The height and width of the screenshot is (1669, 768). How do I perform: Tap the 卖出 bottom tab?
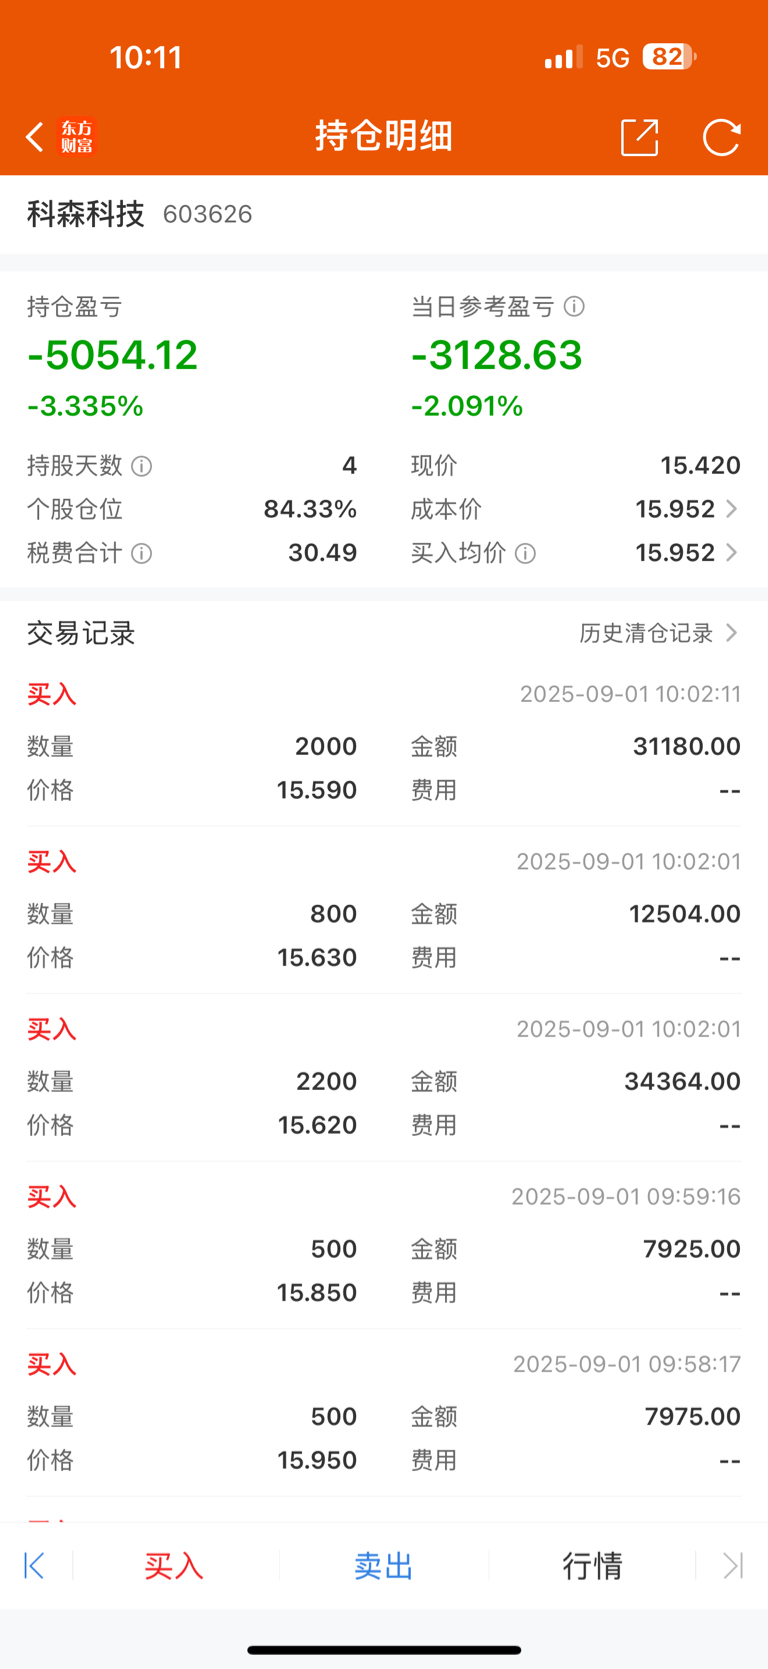tap(384, 1565)
